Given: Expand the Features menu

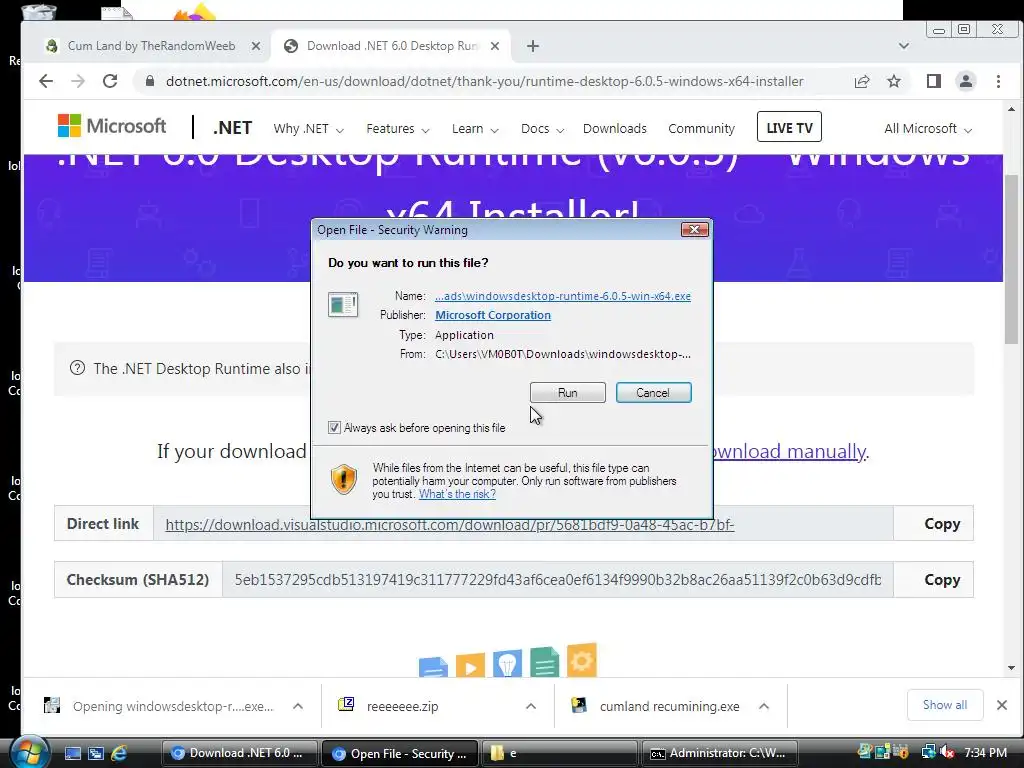Looking at the screenshot, I should (x=398, y=129).
